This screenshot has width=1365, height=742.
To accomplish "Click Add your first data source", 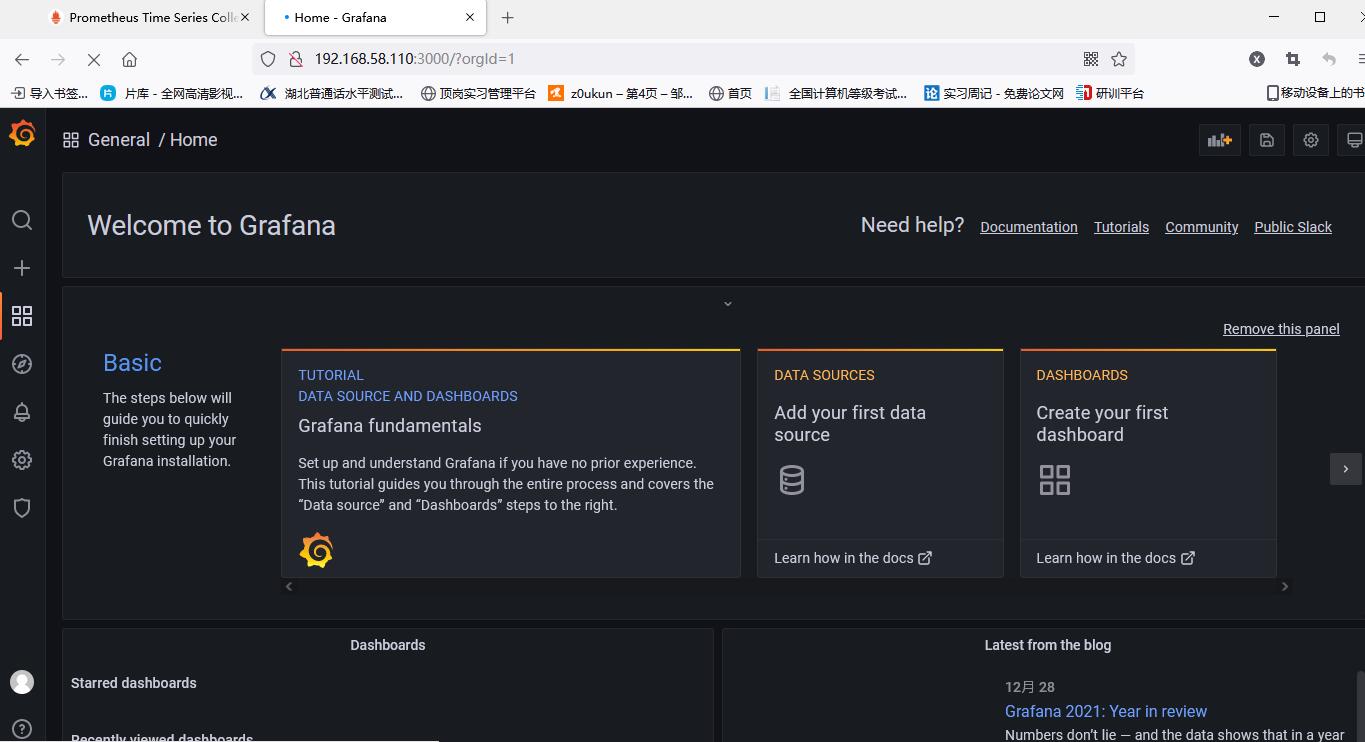I will click(x=850, y=424).
